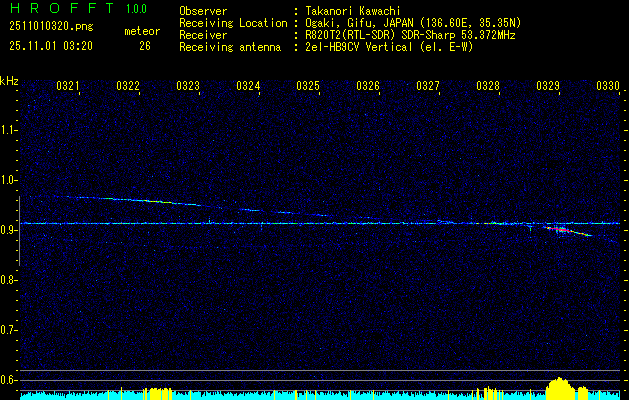The width and height of the screenshot is (629, 400).
Task: Select the 0330 time marker
Action: pos(608,87)
